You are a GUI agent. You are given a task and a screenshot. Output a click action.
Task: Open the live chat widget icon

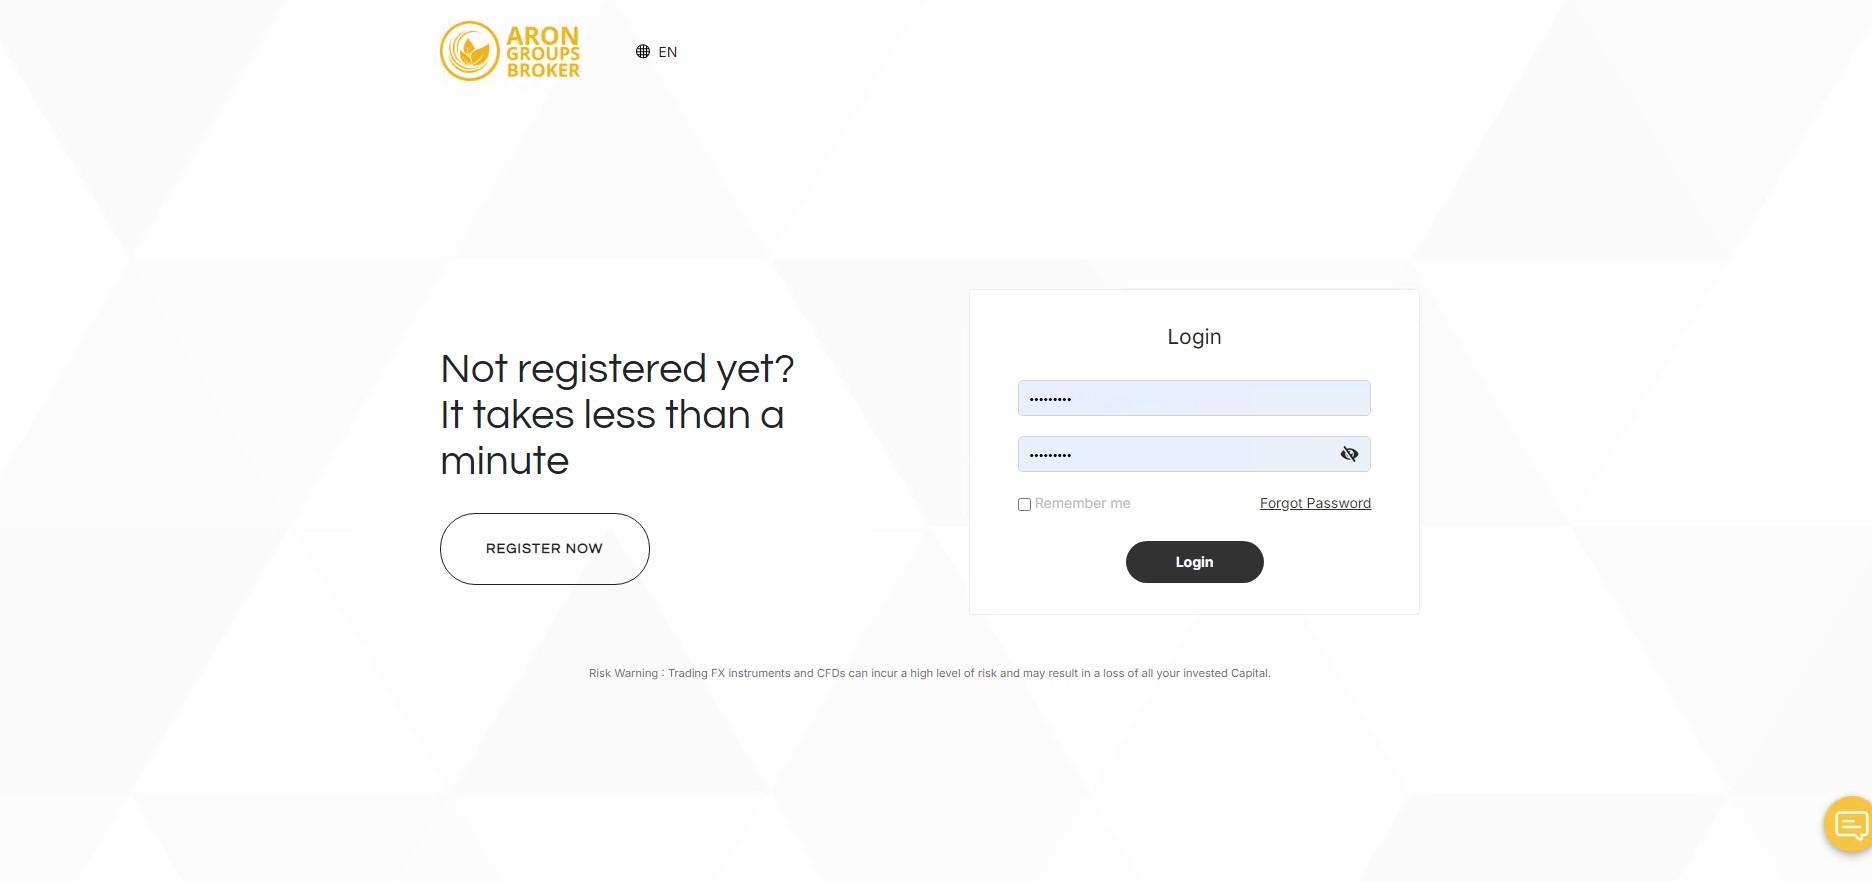tap(1849, 825)
